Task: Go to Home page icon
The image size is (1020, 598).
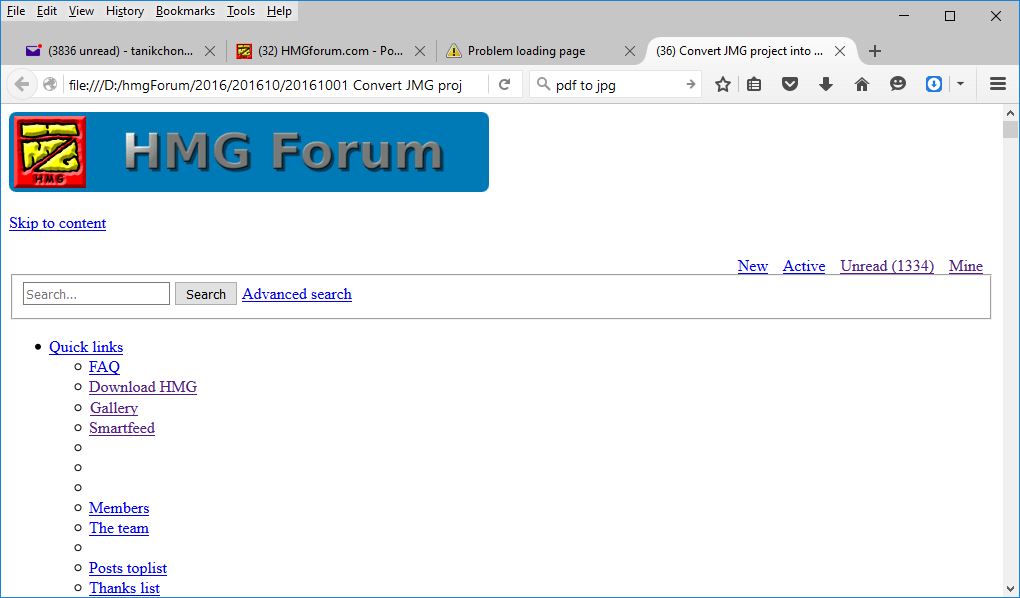Action: pyautogui.click(x=862, y=85)
